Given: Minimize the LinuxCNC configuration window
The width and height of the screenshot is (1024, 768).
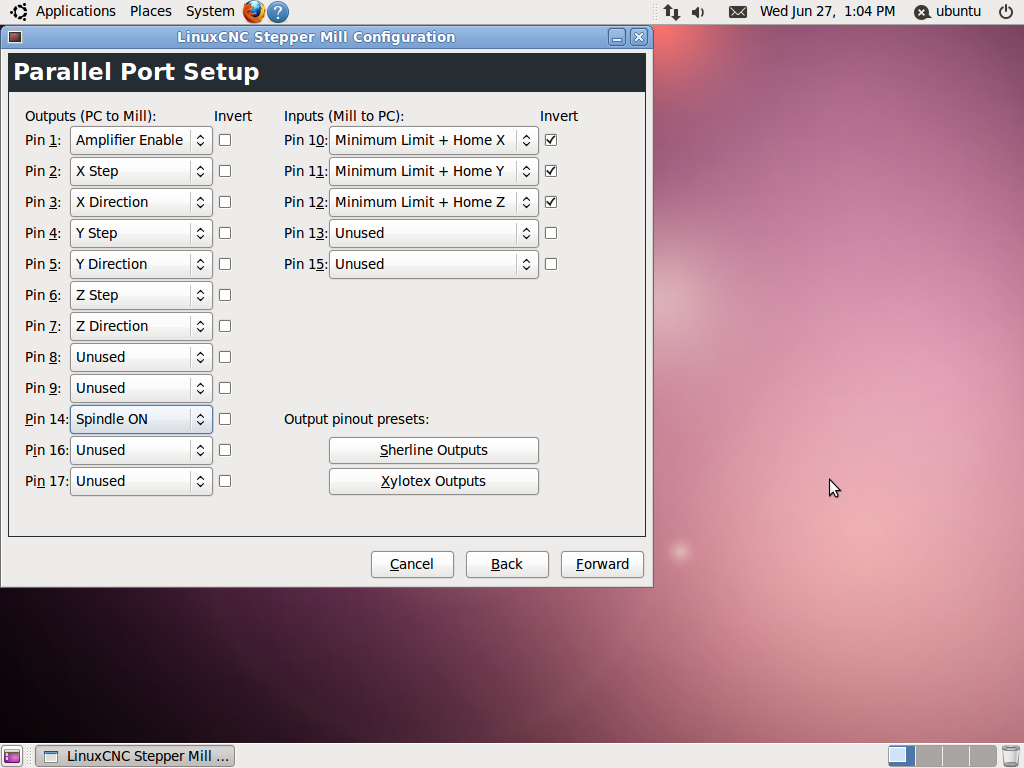Looking at the screenshot, I should click(x=616, y=37).
